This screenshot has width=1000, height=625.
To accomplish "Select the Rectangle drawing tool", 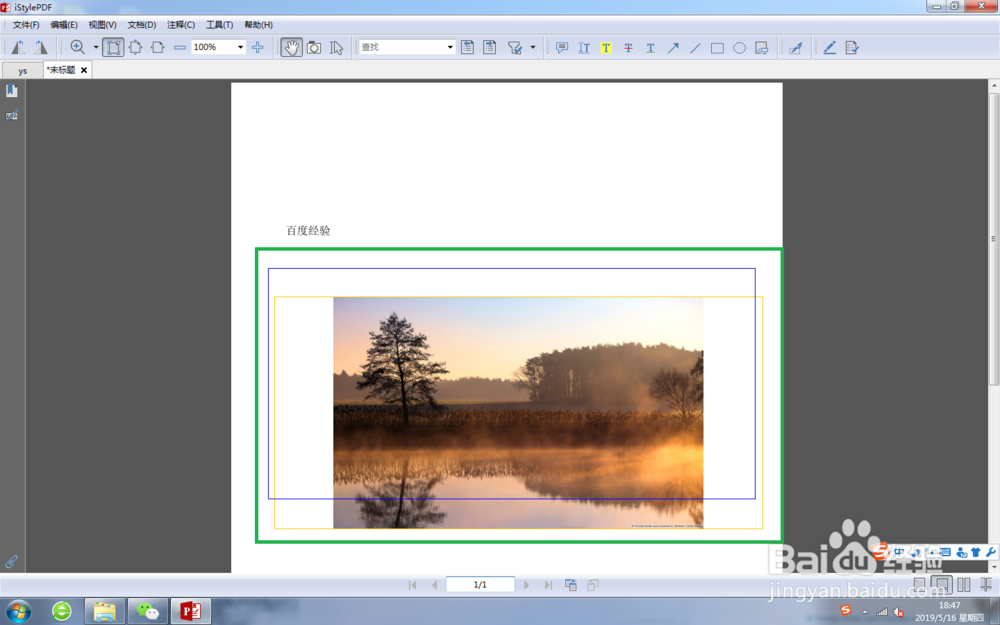I will coord(717,48).
